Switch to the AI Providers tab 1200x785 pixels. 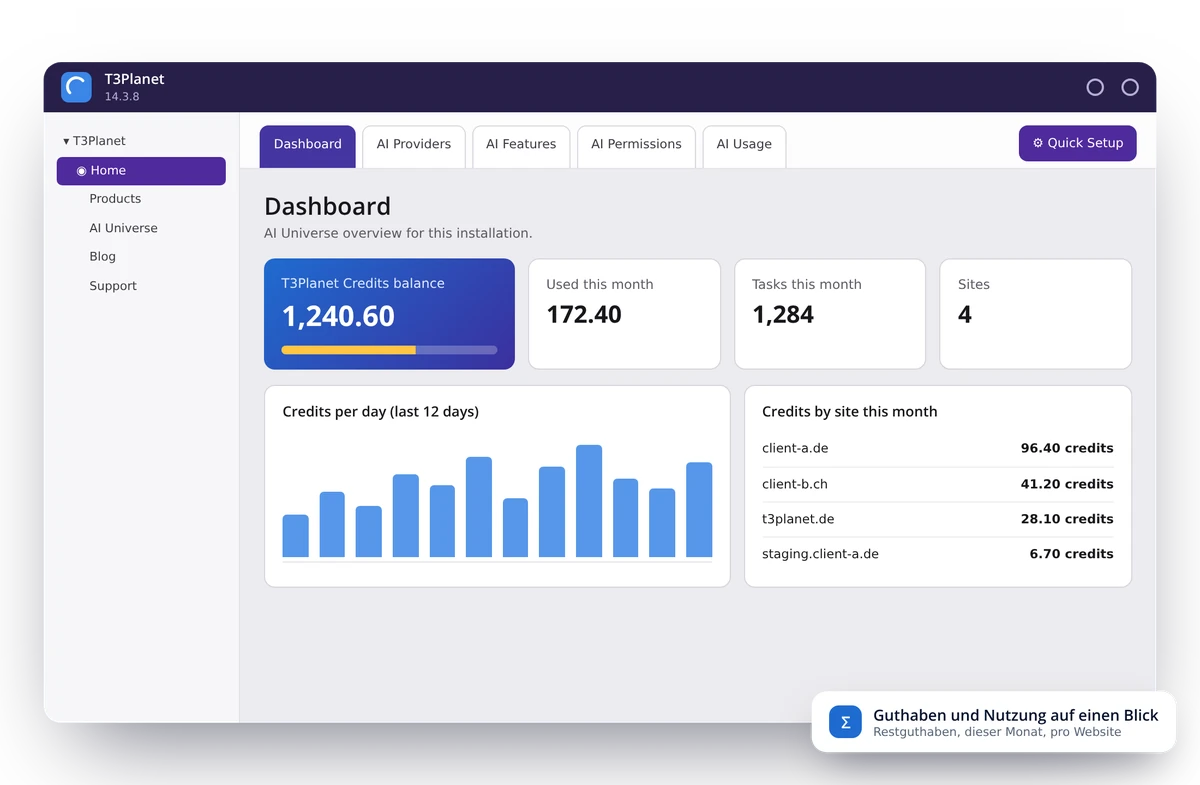(414, 146)
